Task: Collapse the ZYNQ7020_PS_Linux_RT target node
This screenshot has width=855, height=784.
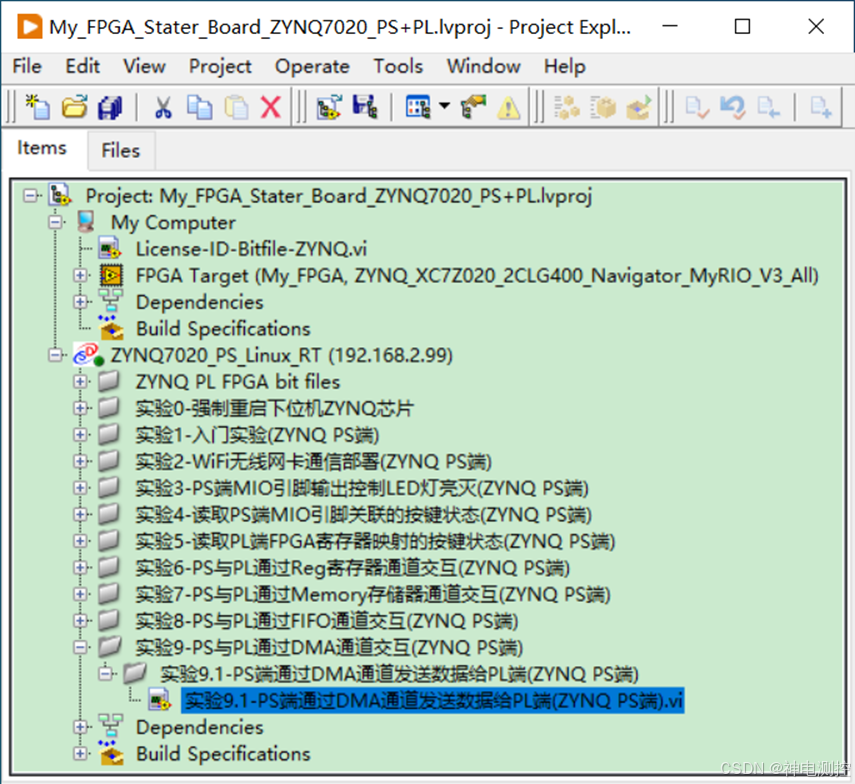Action: tap(55, 355)
